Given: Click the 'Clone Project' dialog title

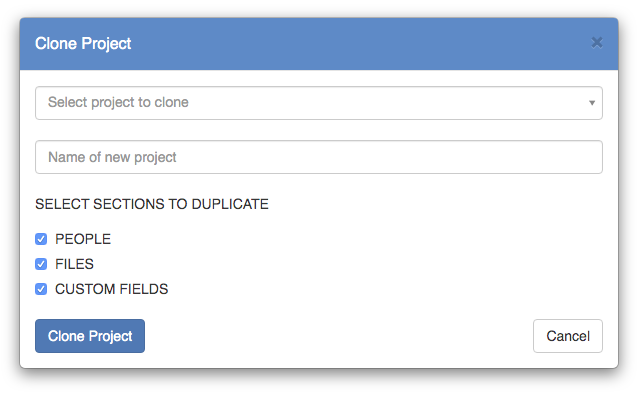Looking at the screenshot, I should point(83,44).
